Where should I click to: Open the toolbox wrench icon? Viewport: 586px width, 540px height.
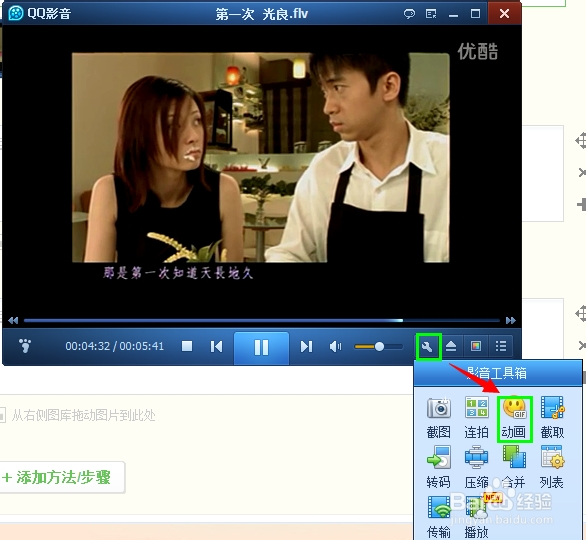tap(428, 347)
